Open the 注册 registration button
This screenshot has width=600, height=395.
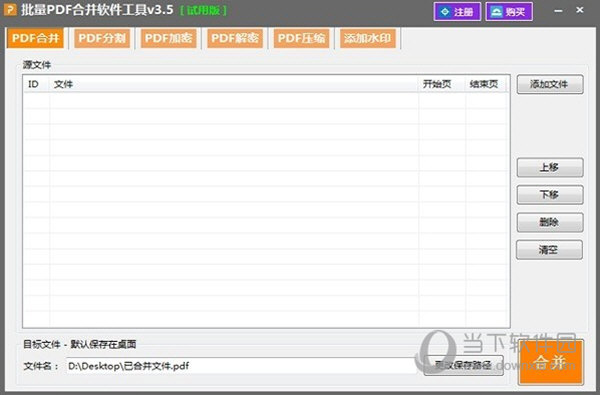457,12
